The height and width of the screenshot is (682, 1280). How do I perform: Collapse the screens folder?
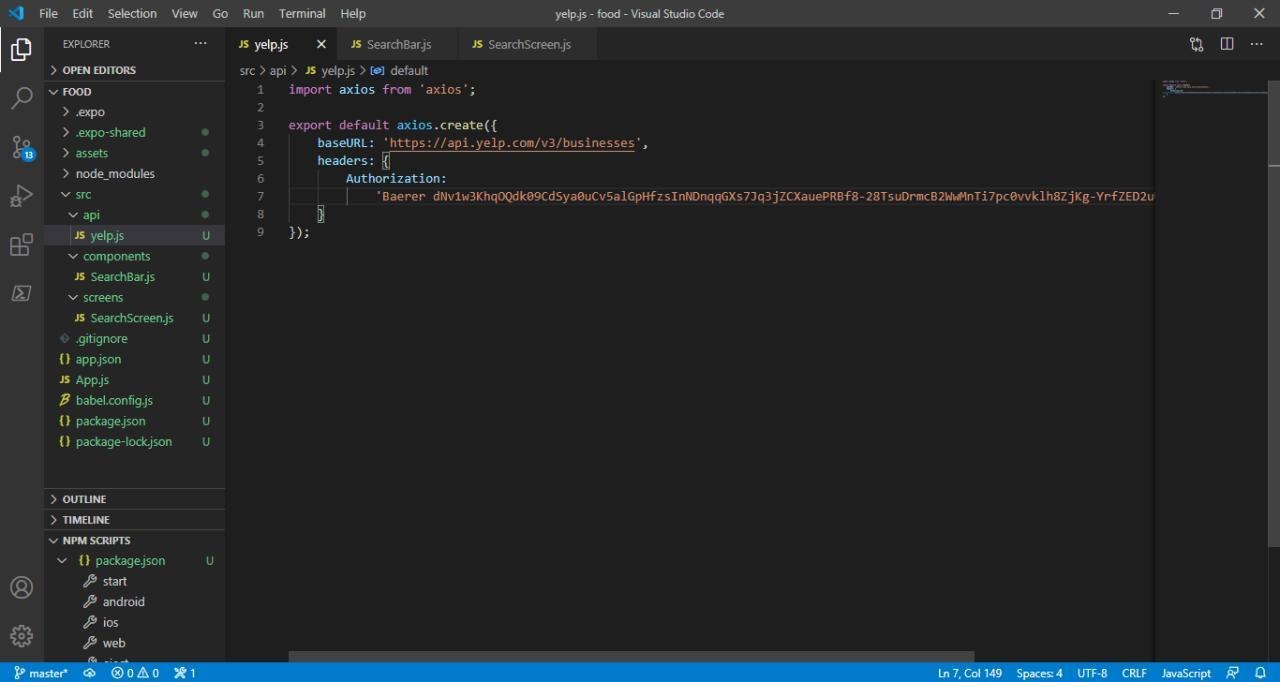coord(135,297)
